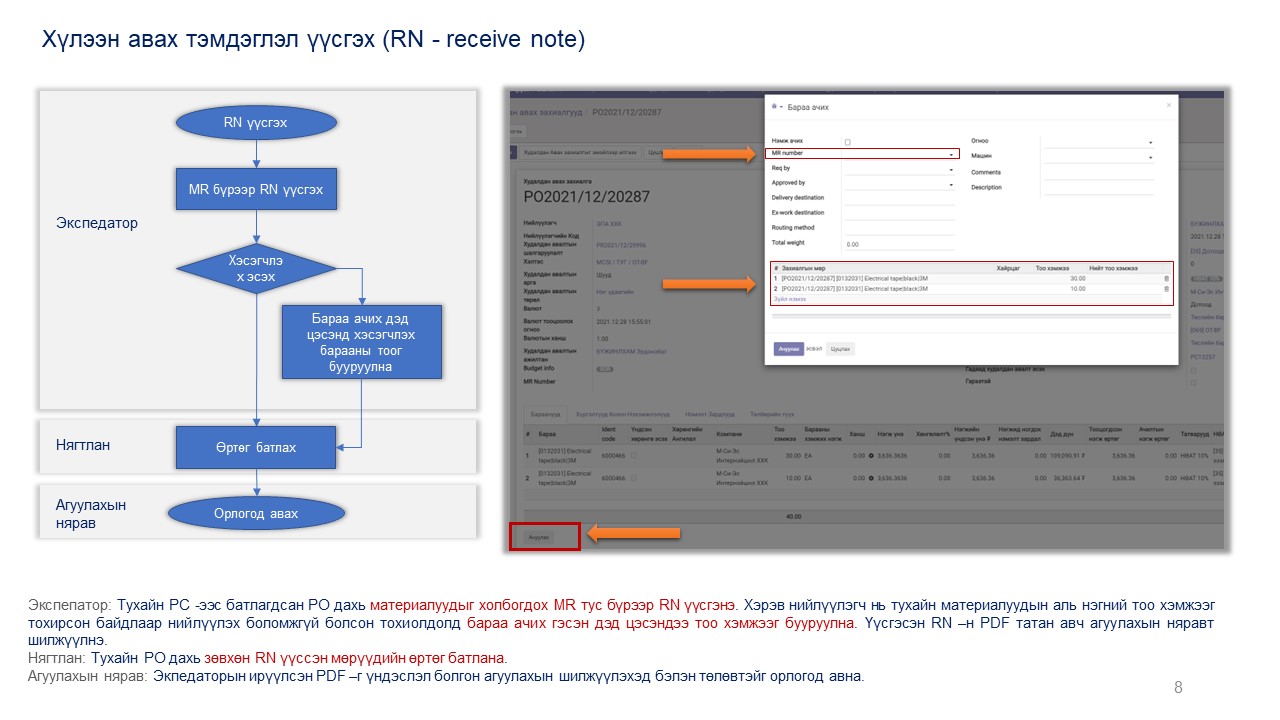Click the discount icon in order row 1
Viewport: 1280px width, 720px height.
coord(871,456)
